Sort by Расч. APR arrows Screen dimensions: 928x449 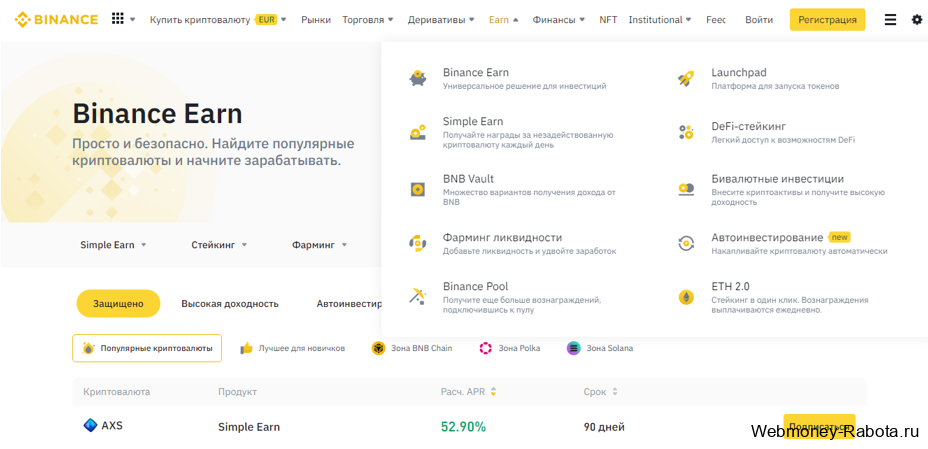click(x=494, y=392)
